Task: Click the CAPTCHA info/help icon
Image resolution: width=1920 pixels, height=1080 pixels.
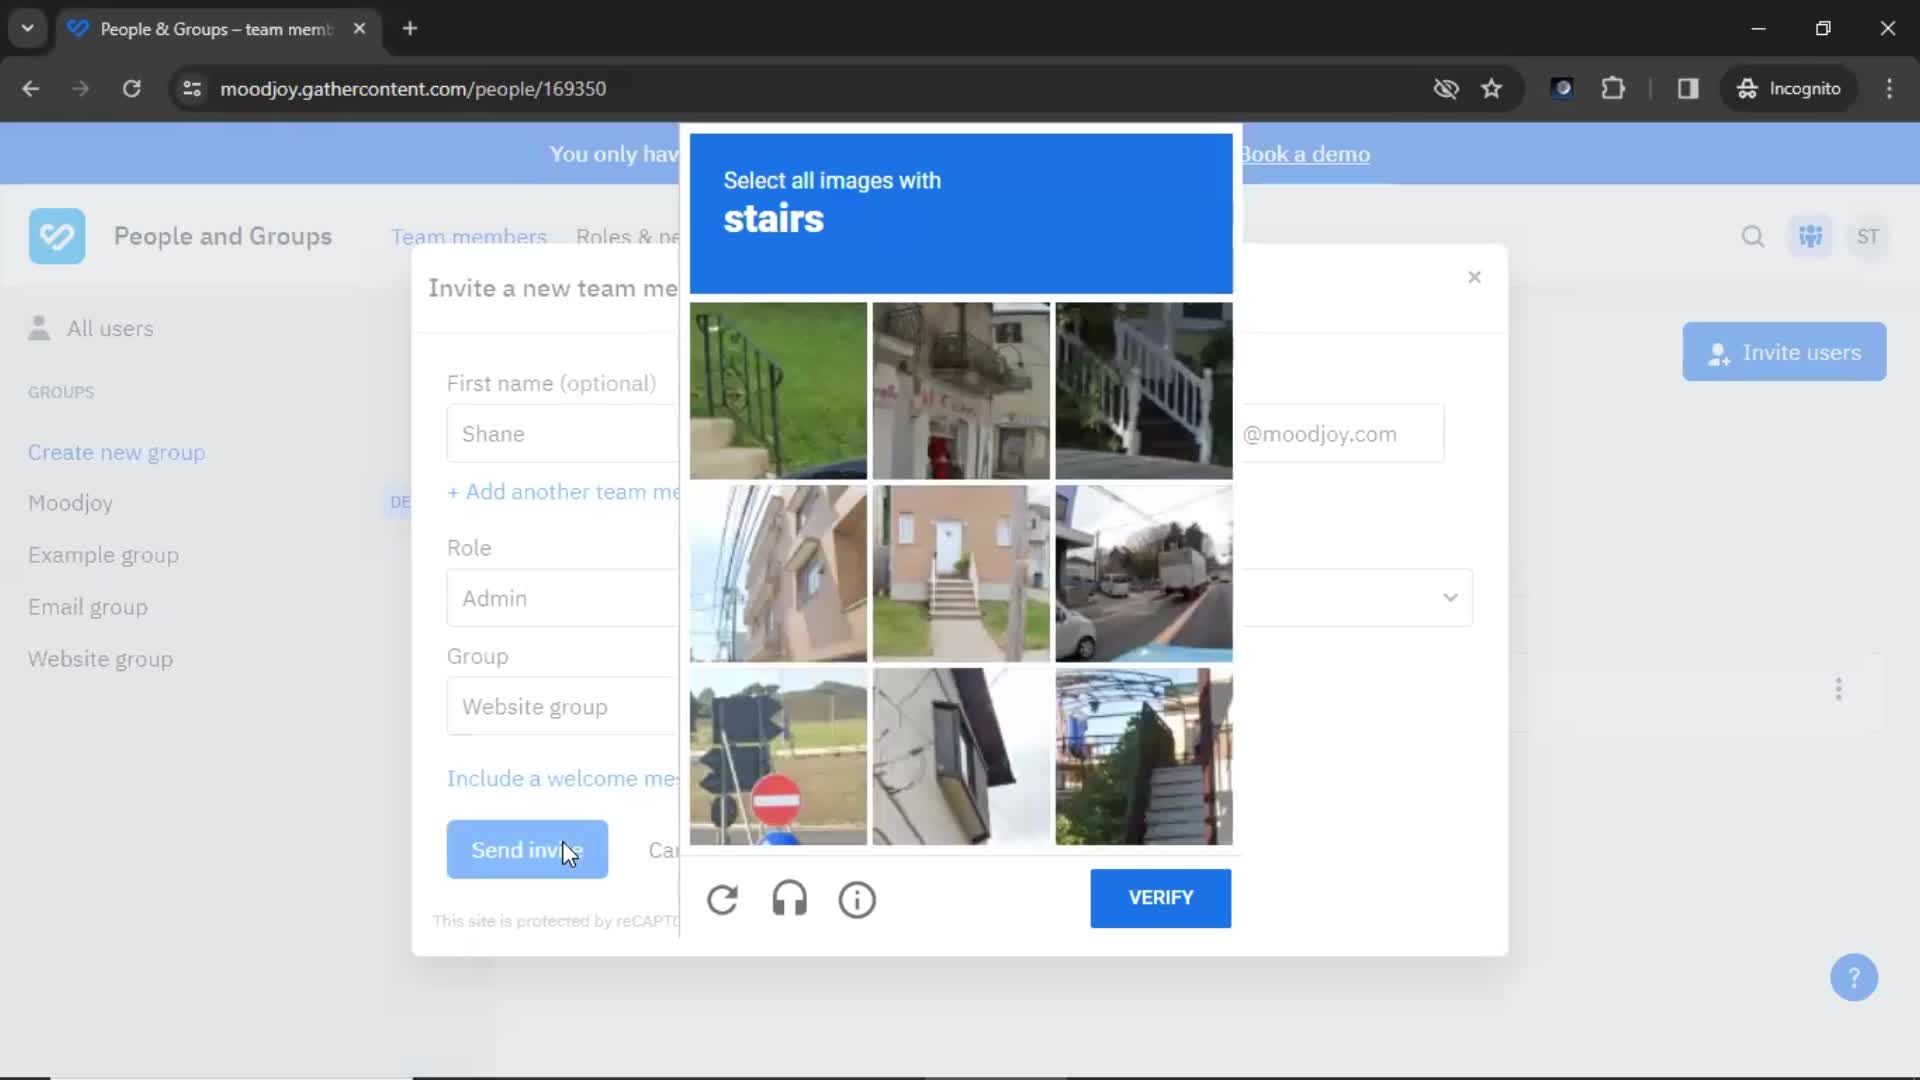Action: pos(856,898)
